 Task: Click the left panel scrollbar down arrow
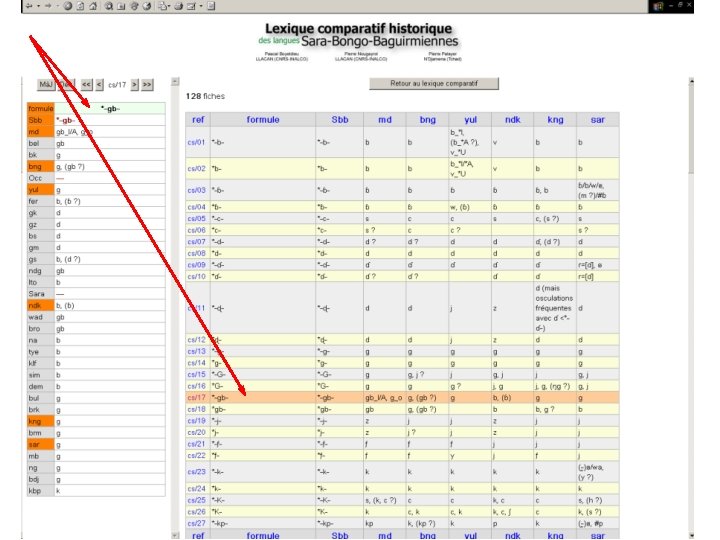click(x=175, y=535)
